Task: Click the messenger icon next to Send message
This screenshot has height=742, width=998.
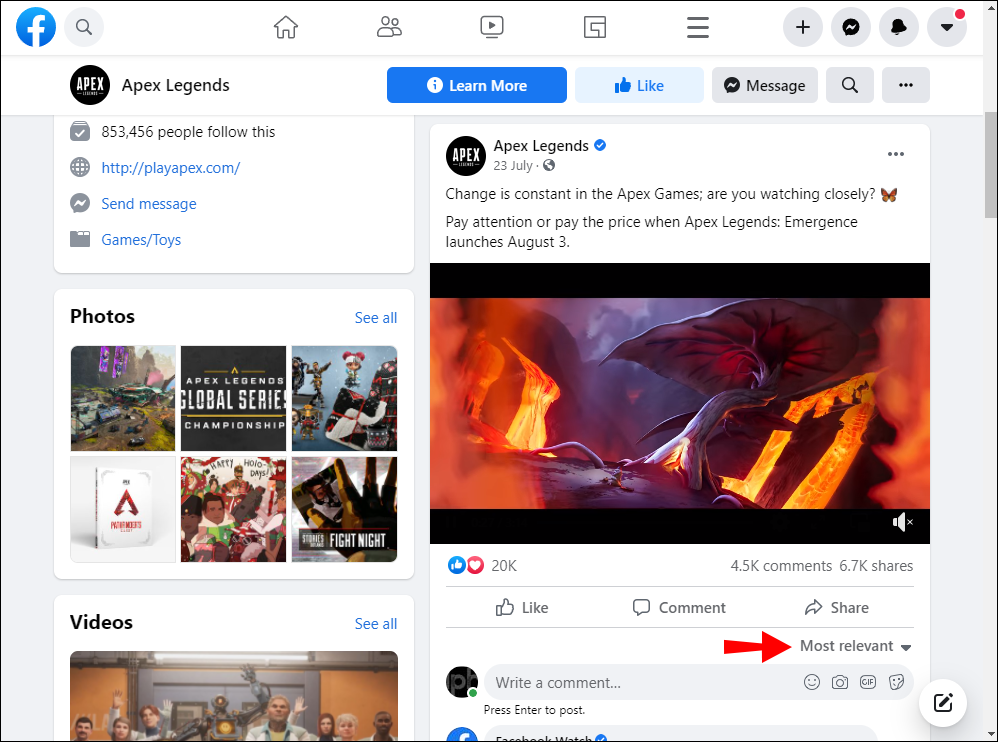Action: (80, 204)
